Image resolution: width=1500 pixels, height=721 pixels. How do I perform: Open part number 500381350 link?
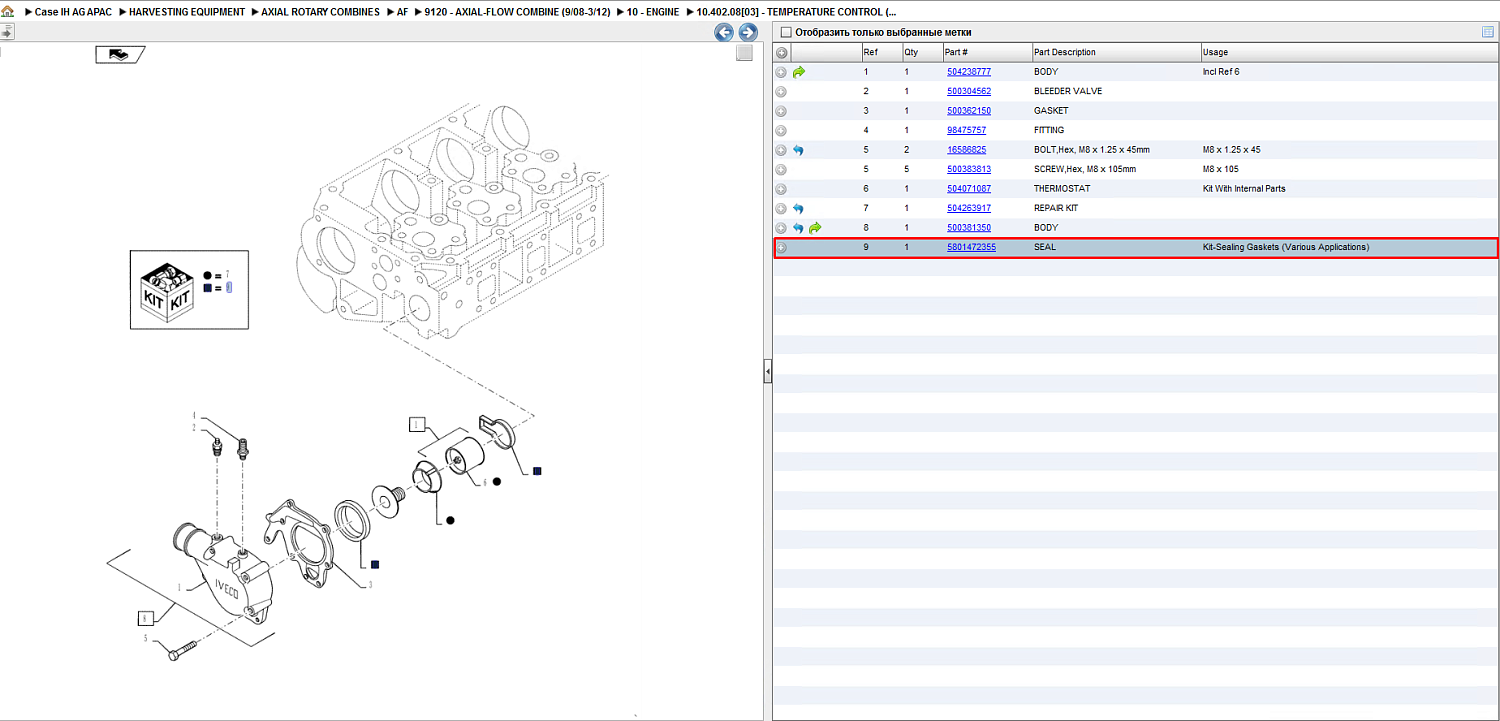point(969,228)
